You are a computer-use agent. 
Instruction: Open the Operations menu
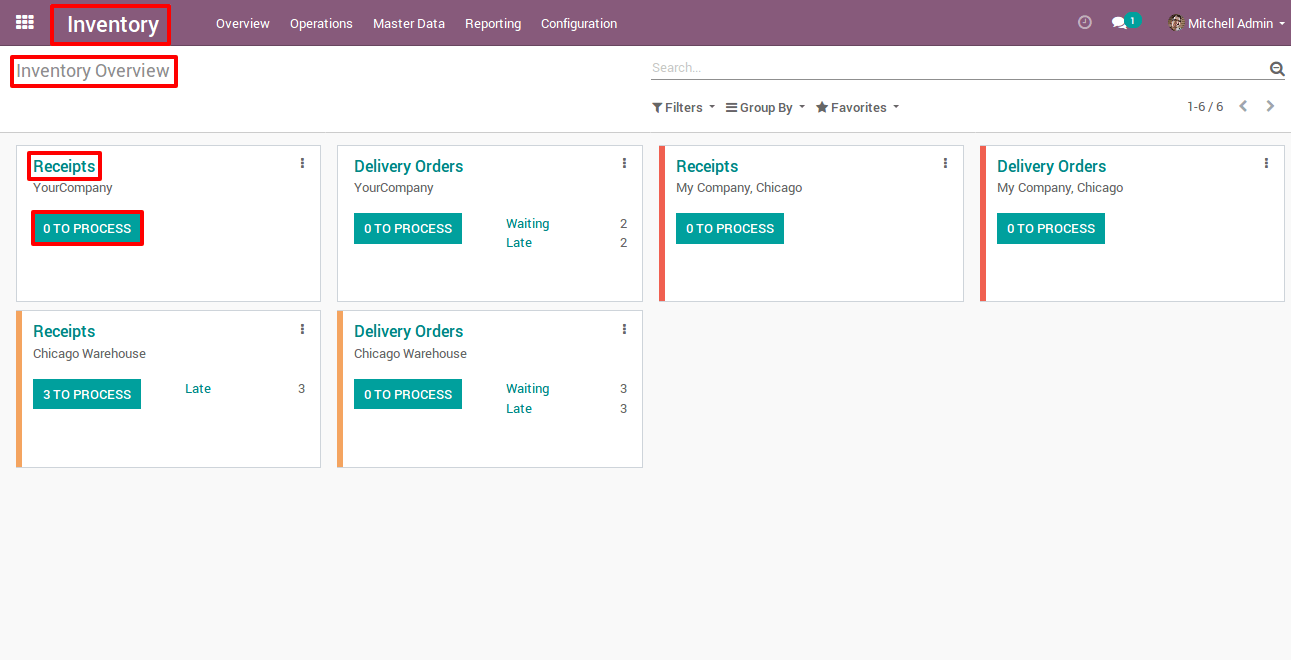point(321,23)
